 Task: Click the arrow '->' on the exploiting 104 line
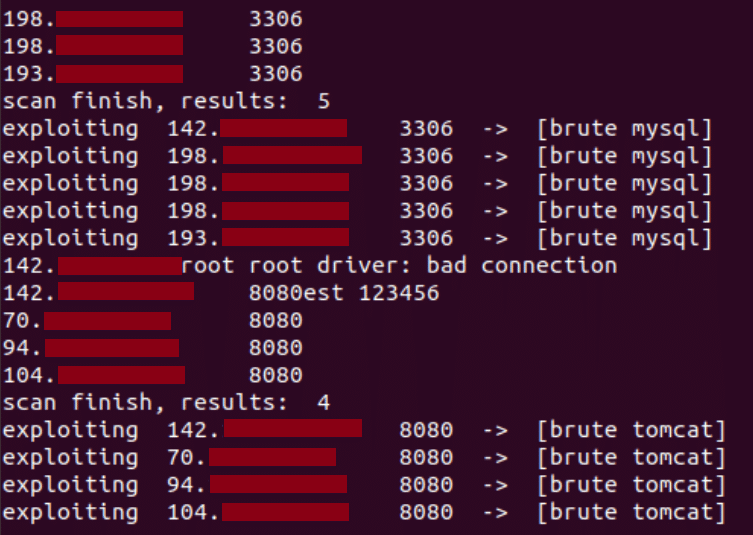tap(494, 512)
